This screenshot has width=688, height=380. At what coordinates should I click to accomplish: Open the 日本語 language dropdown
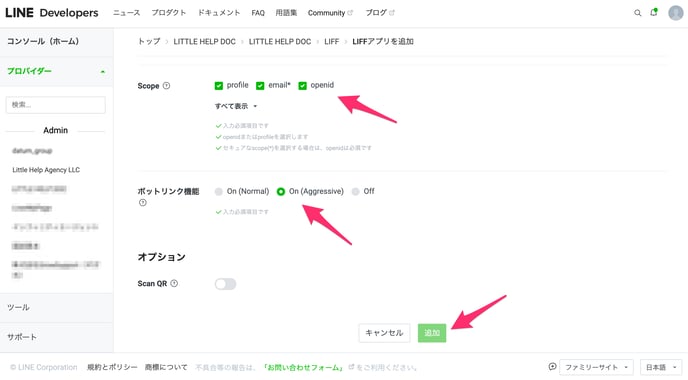click(x=661, y=367)
